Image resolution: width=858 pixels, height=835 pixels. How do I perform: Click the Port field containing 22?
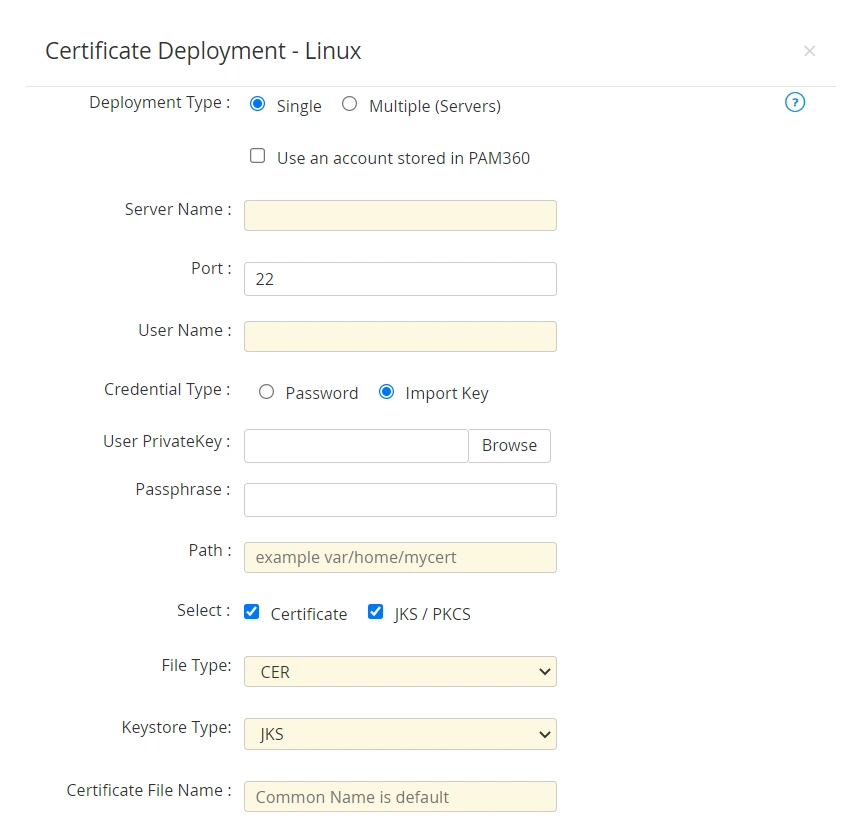[400, 279]
